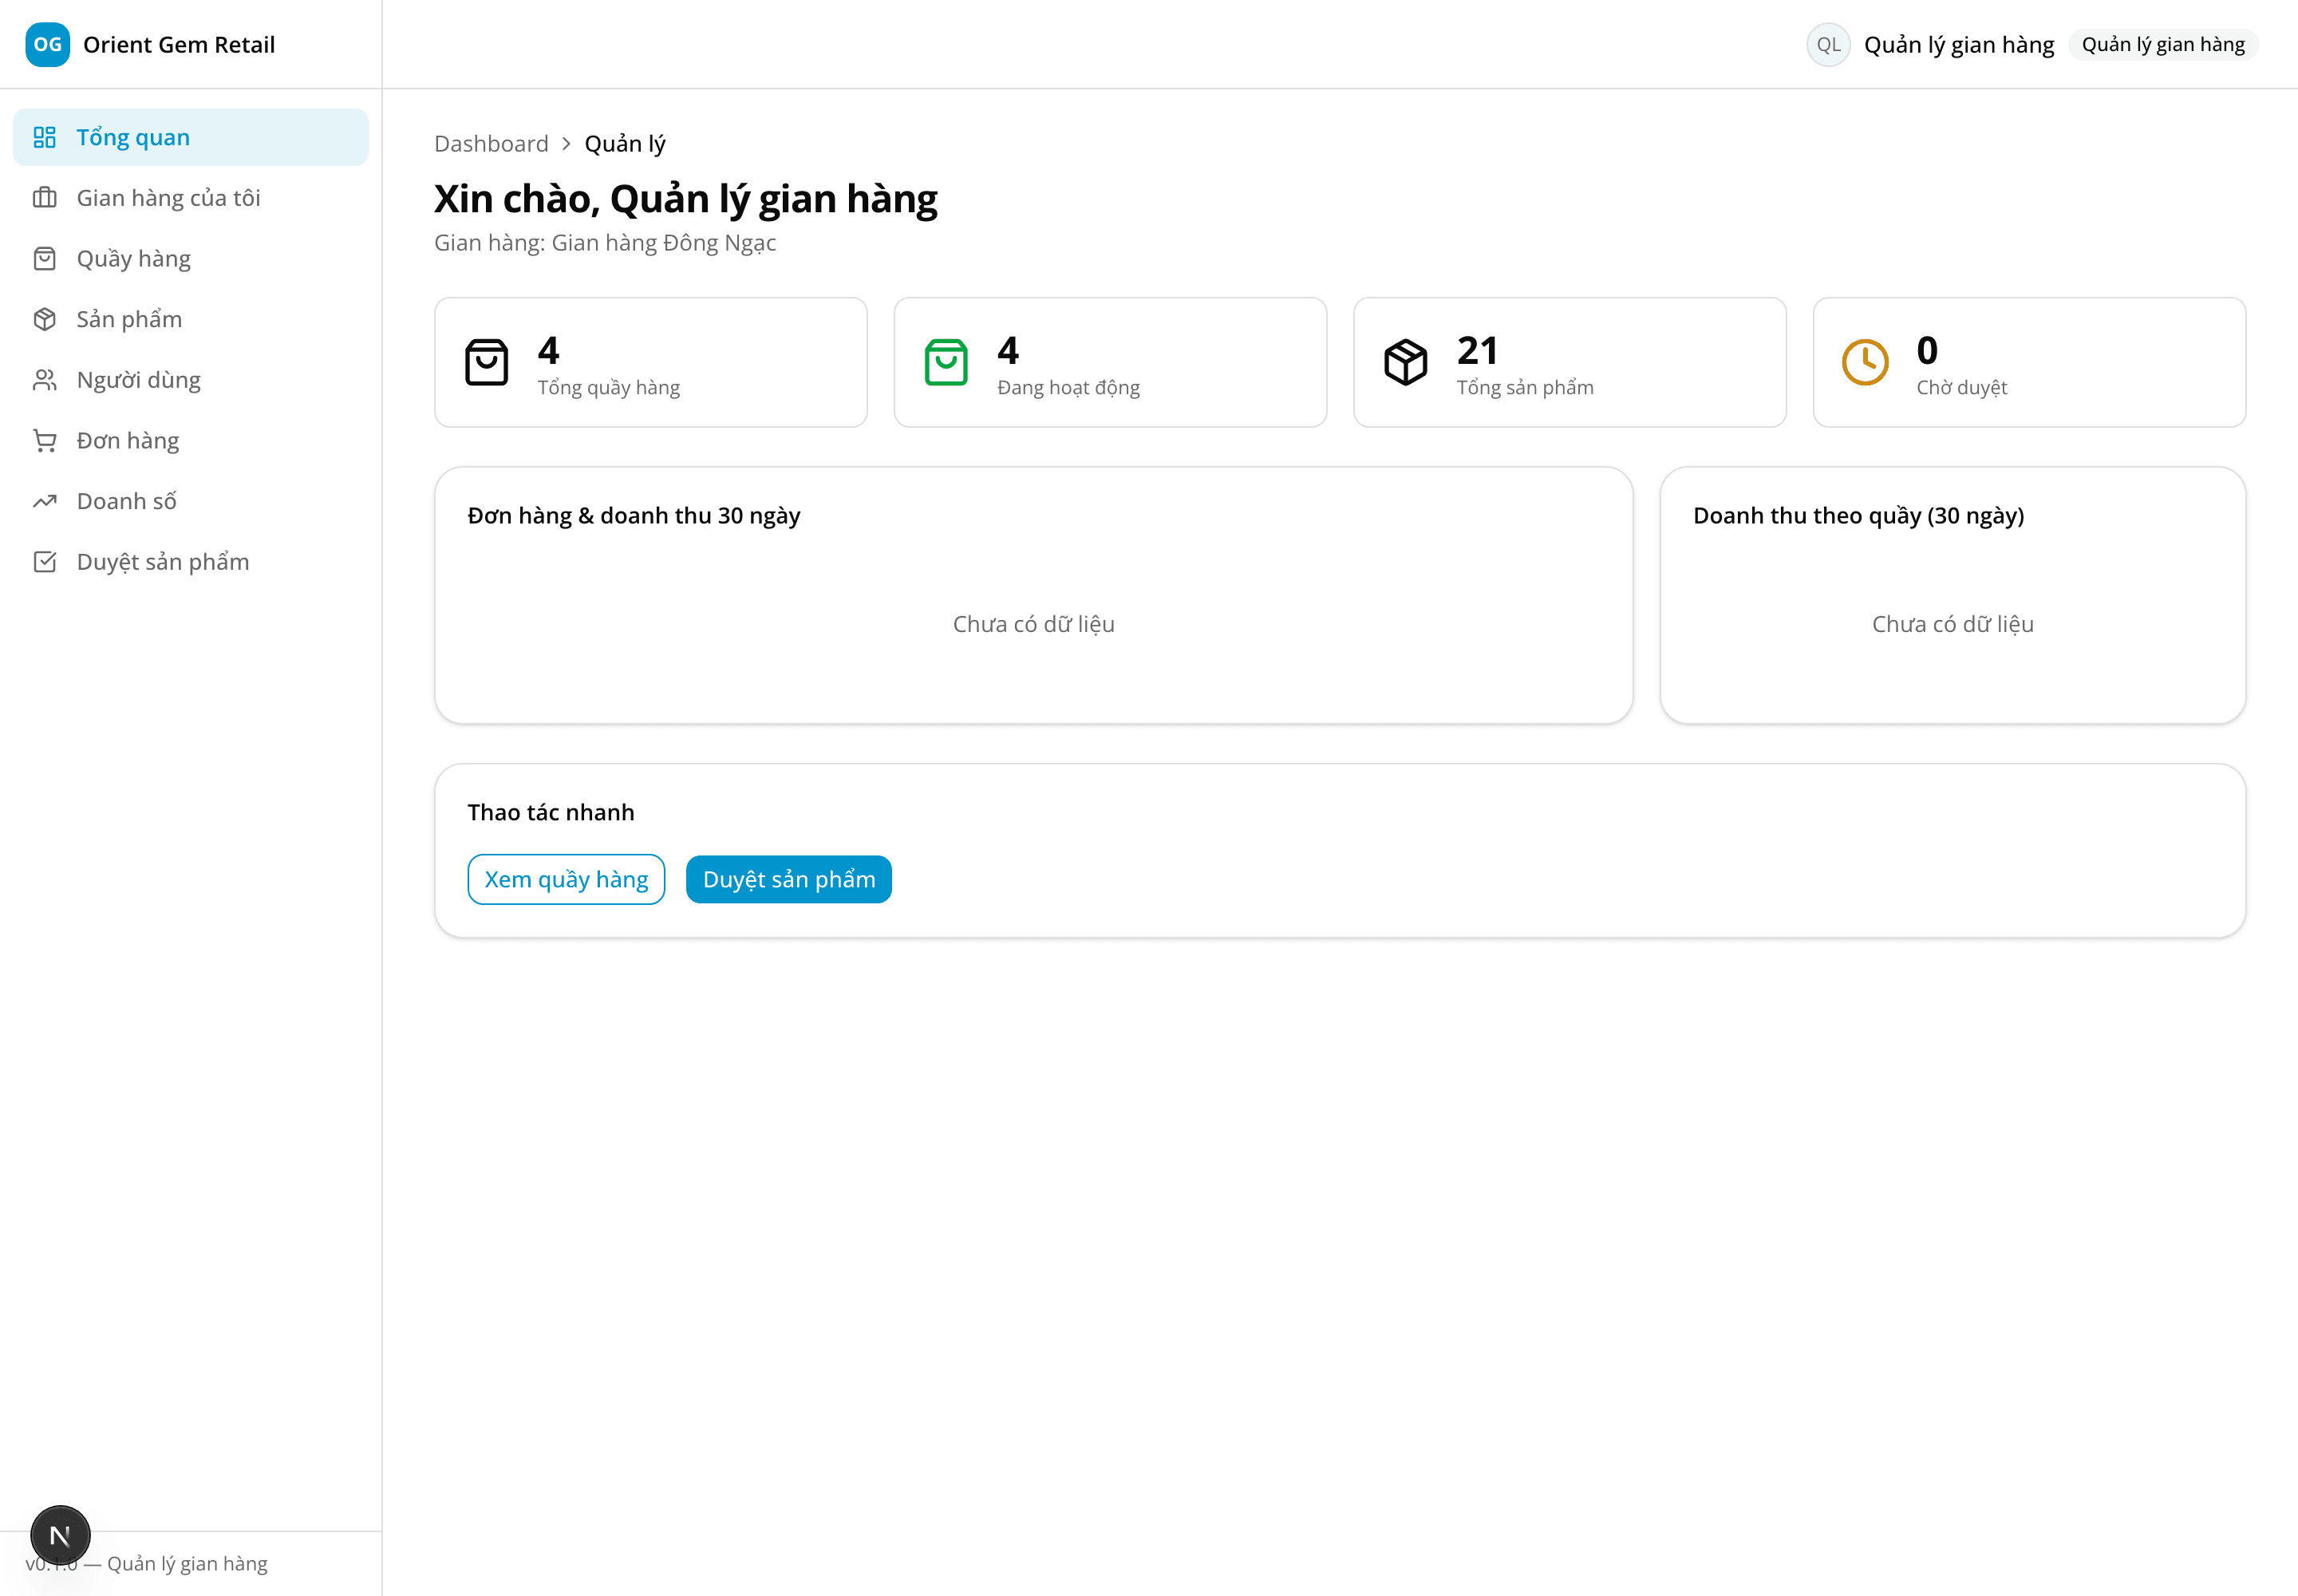
Task: Click the orange clock icon in Chờ duyệt card
Action: tap(1865, 362)
